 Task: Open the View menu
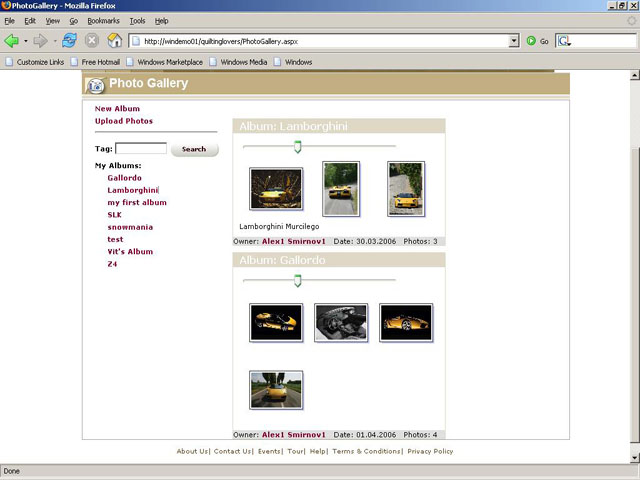pos(53,21)
